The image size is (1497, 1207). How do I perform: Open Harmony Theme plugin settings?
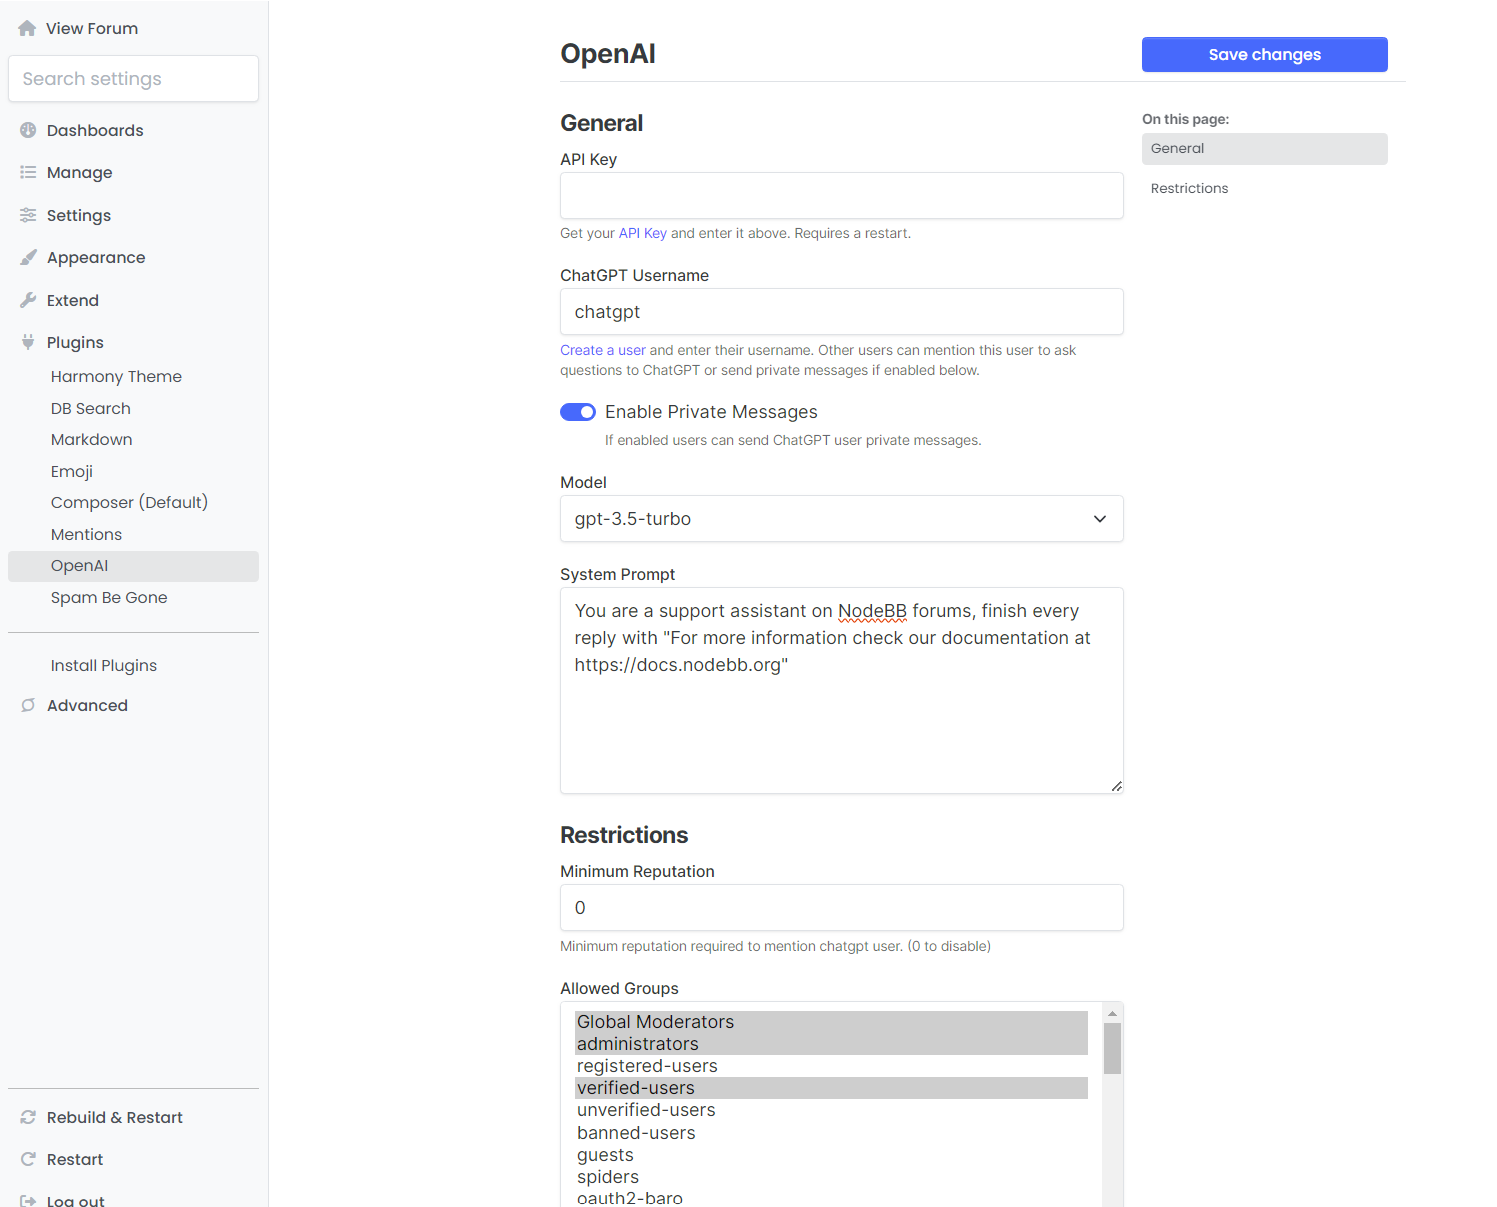coord(133,376)
